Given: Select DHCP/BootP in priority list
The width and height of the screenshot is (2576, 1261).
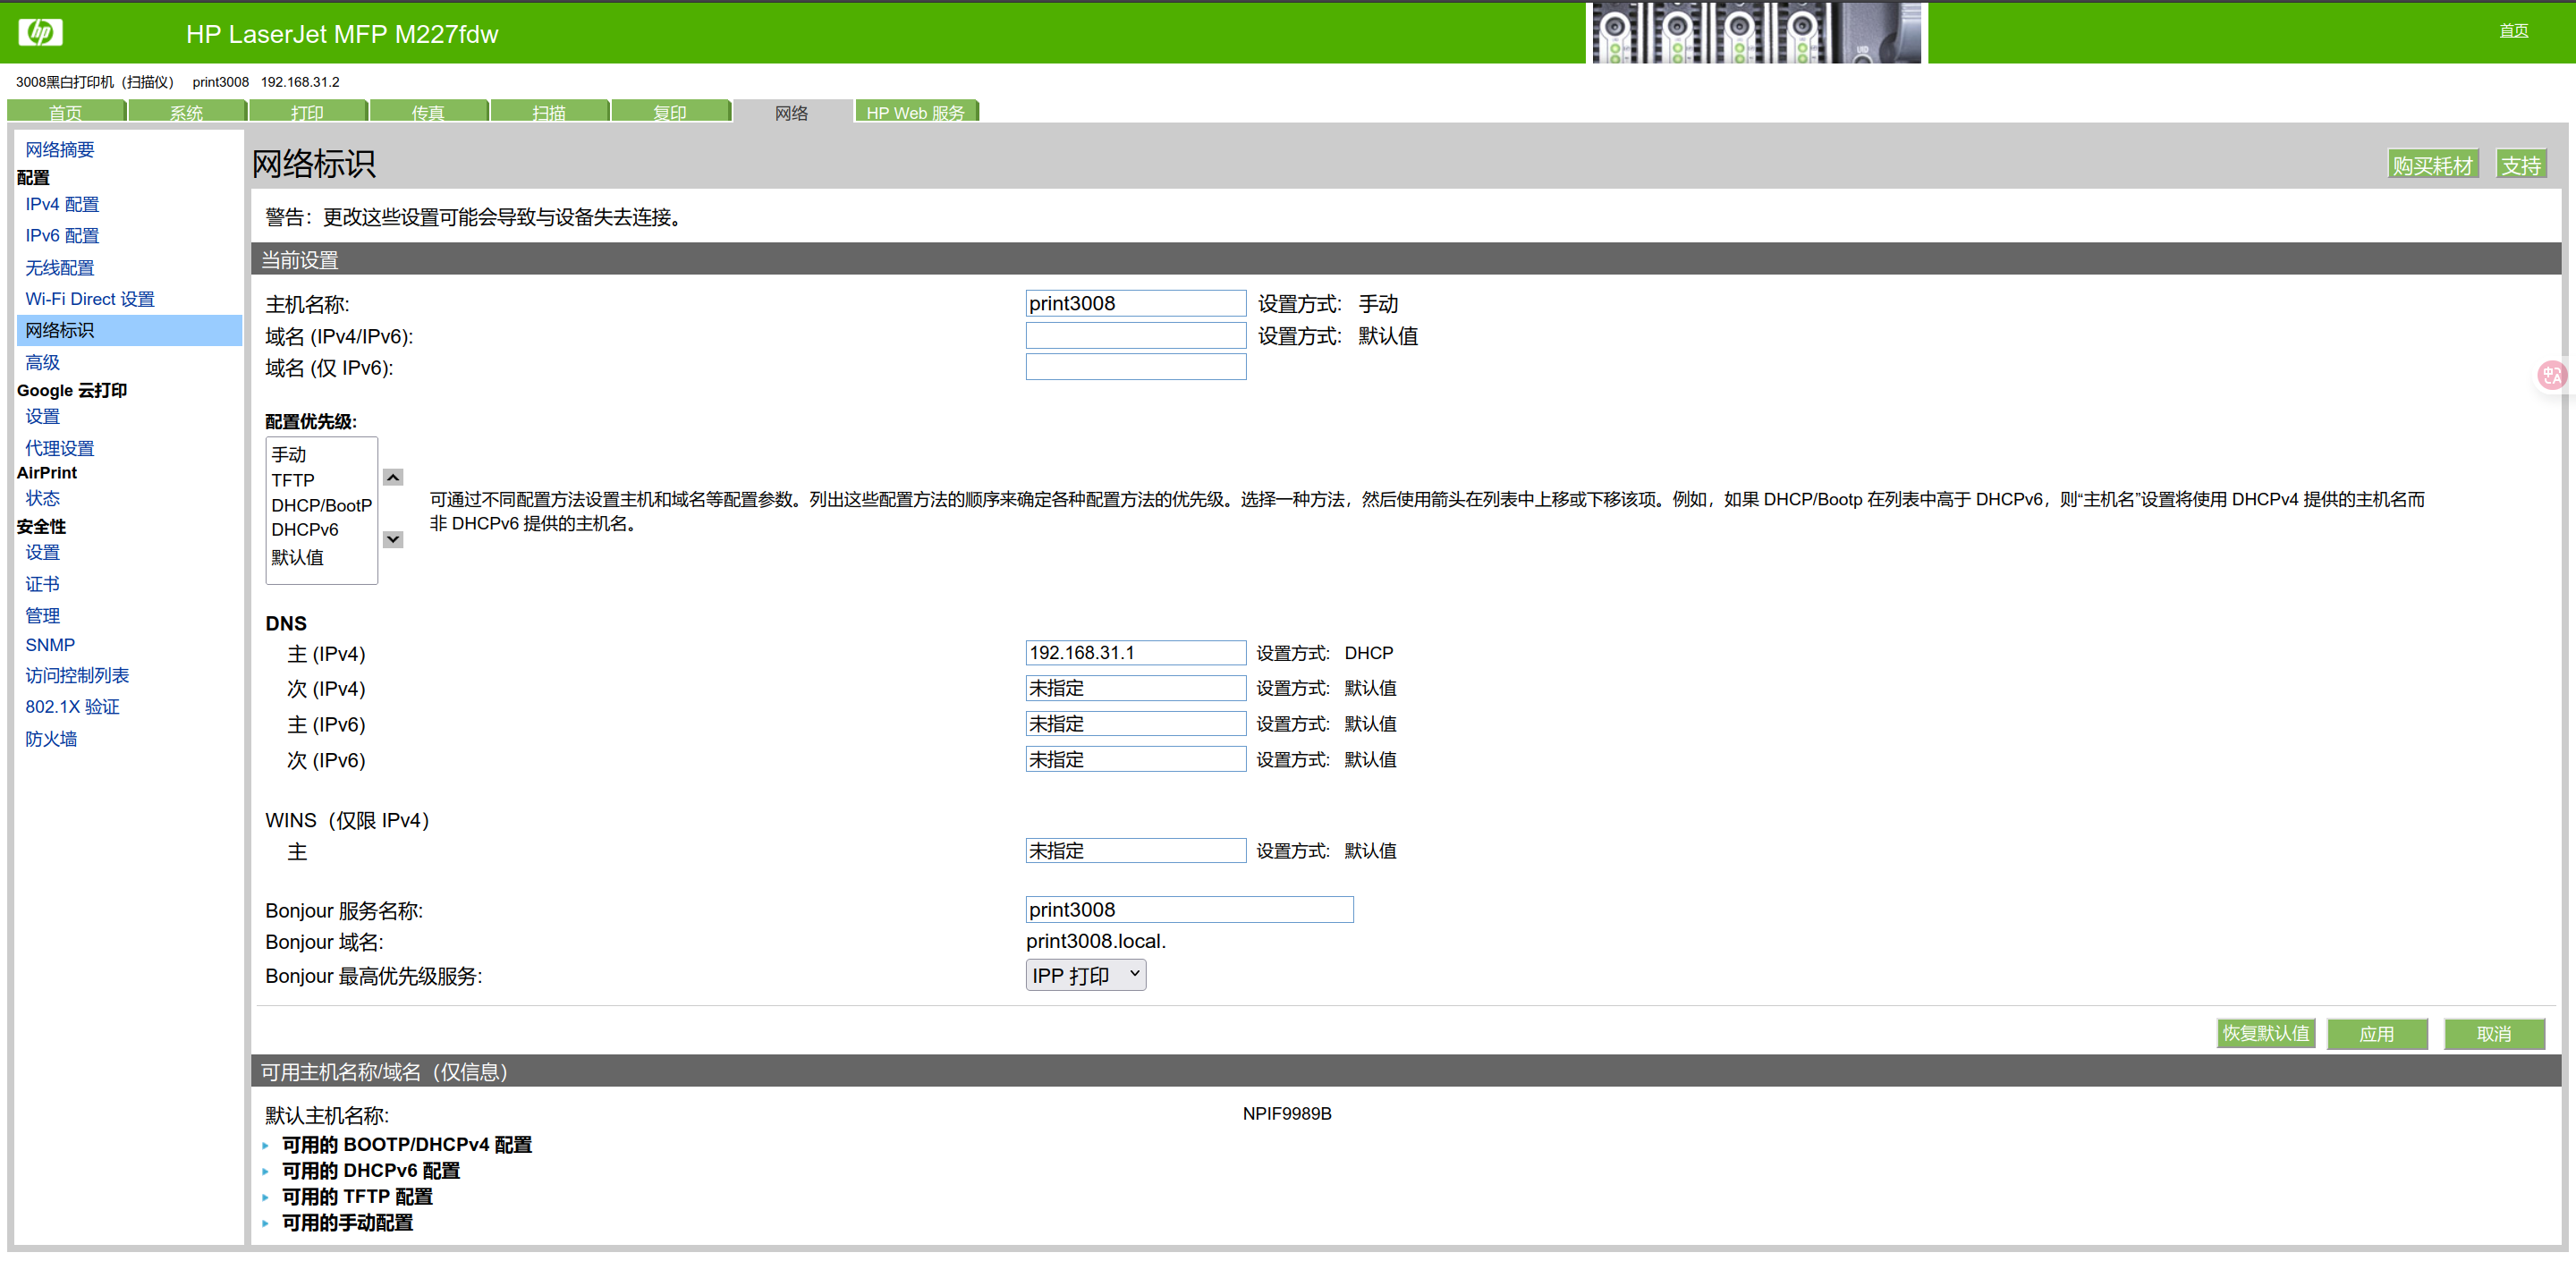Looking at the screenshot, I should (321, 505).
